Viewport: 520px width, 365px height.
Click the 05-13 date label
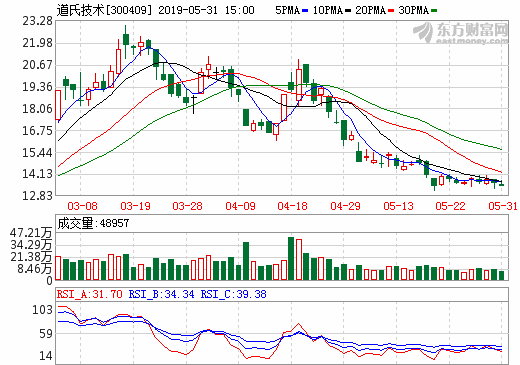[x=398, y=206]
